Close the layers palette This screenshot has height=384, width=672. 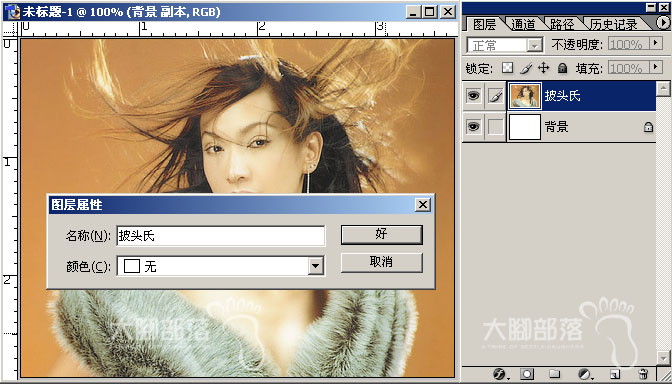663,7
